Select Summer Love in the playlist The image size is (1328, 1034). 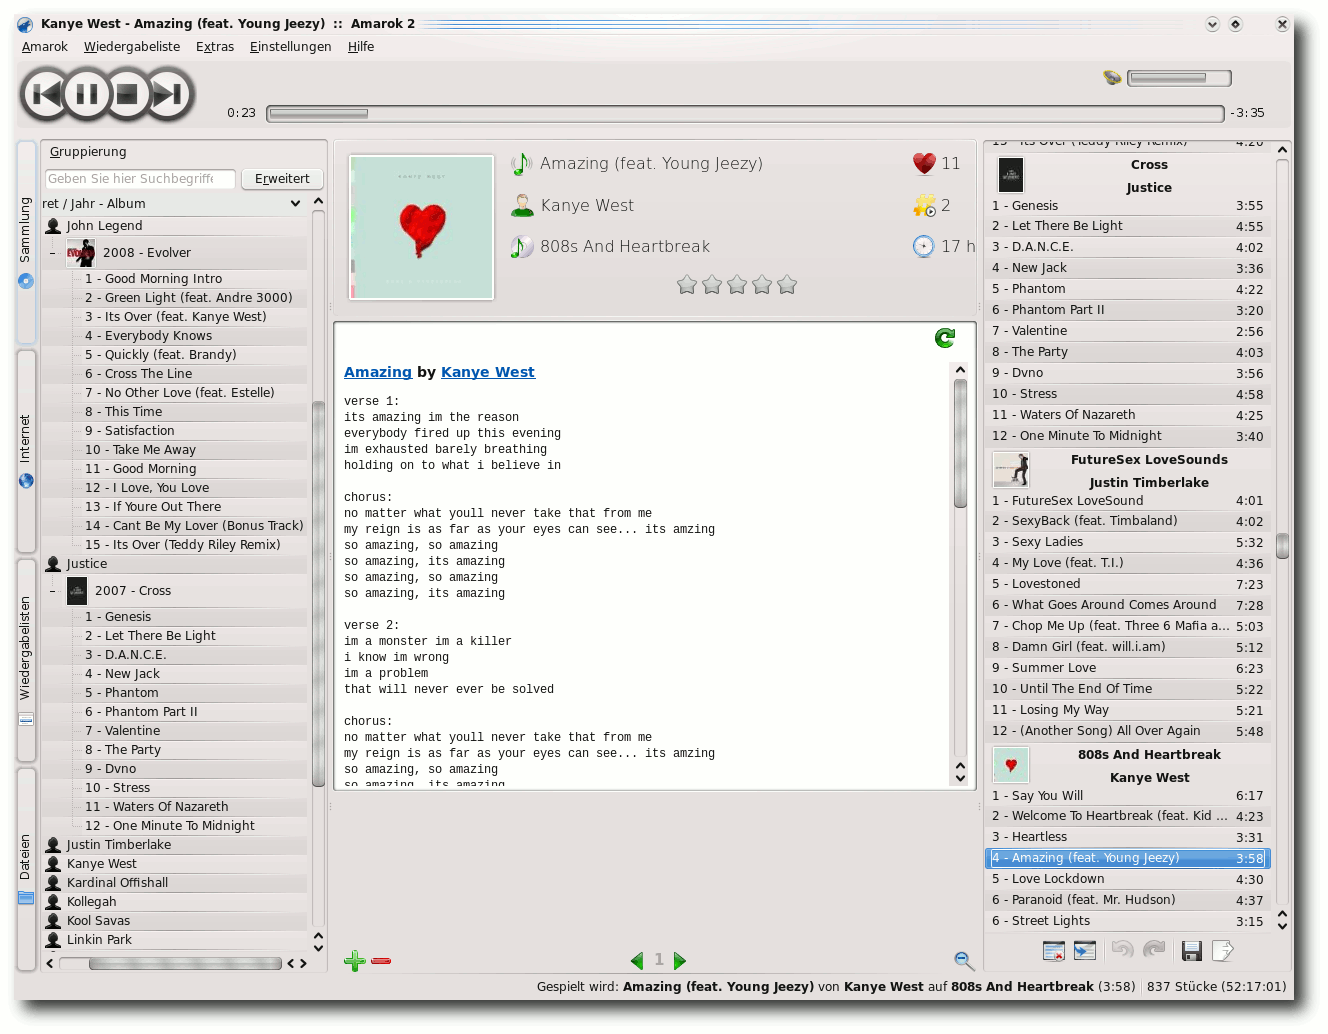(1127, 668)
